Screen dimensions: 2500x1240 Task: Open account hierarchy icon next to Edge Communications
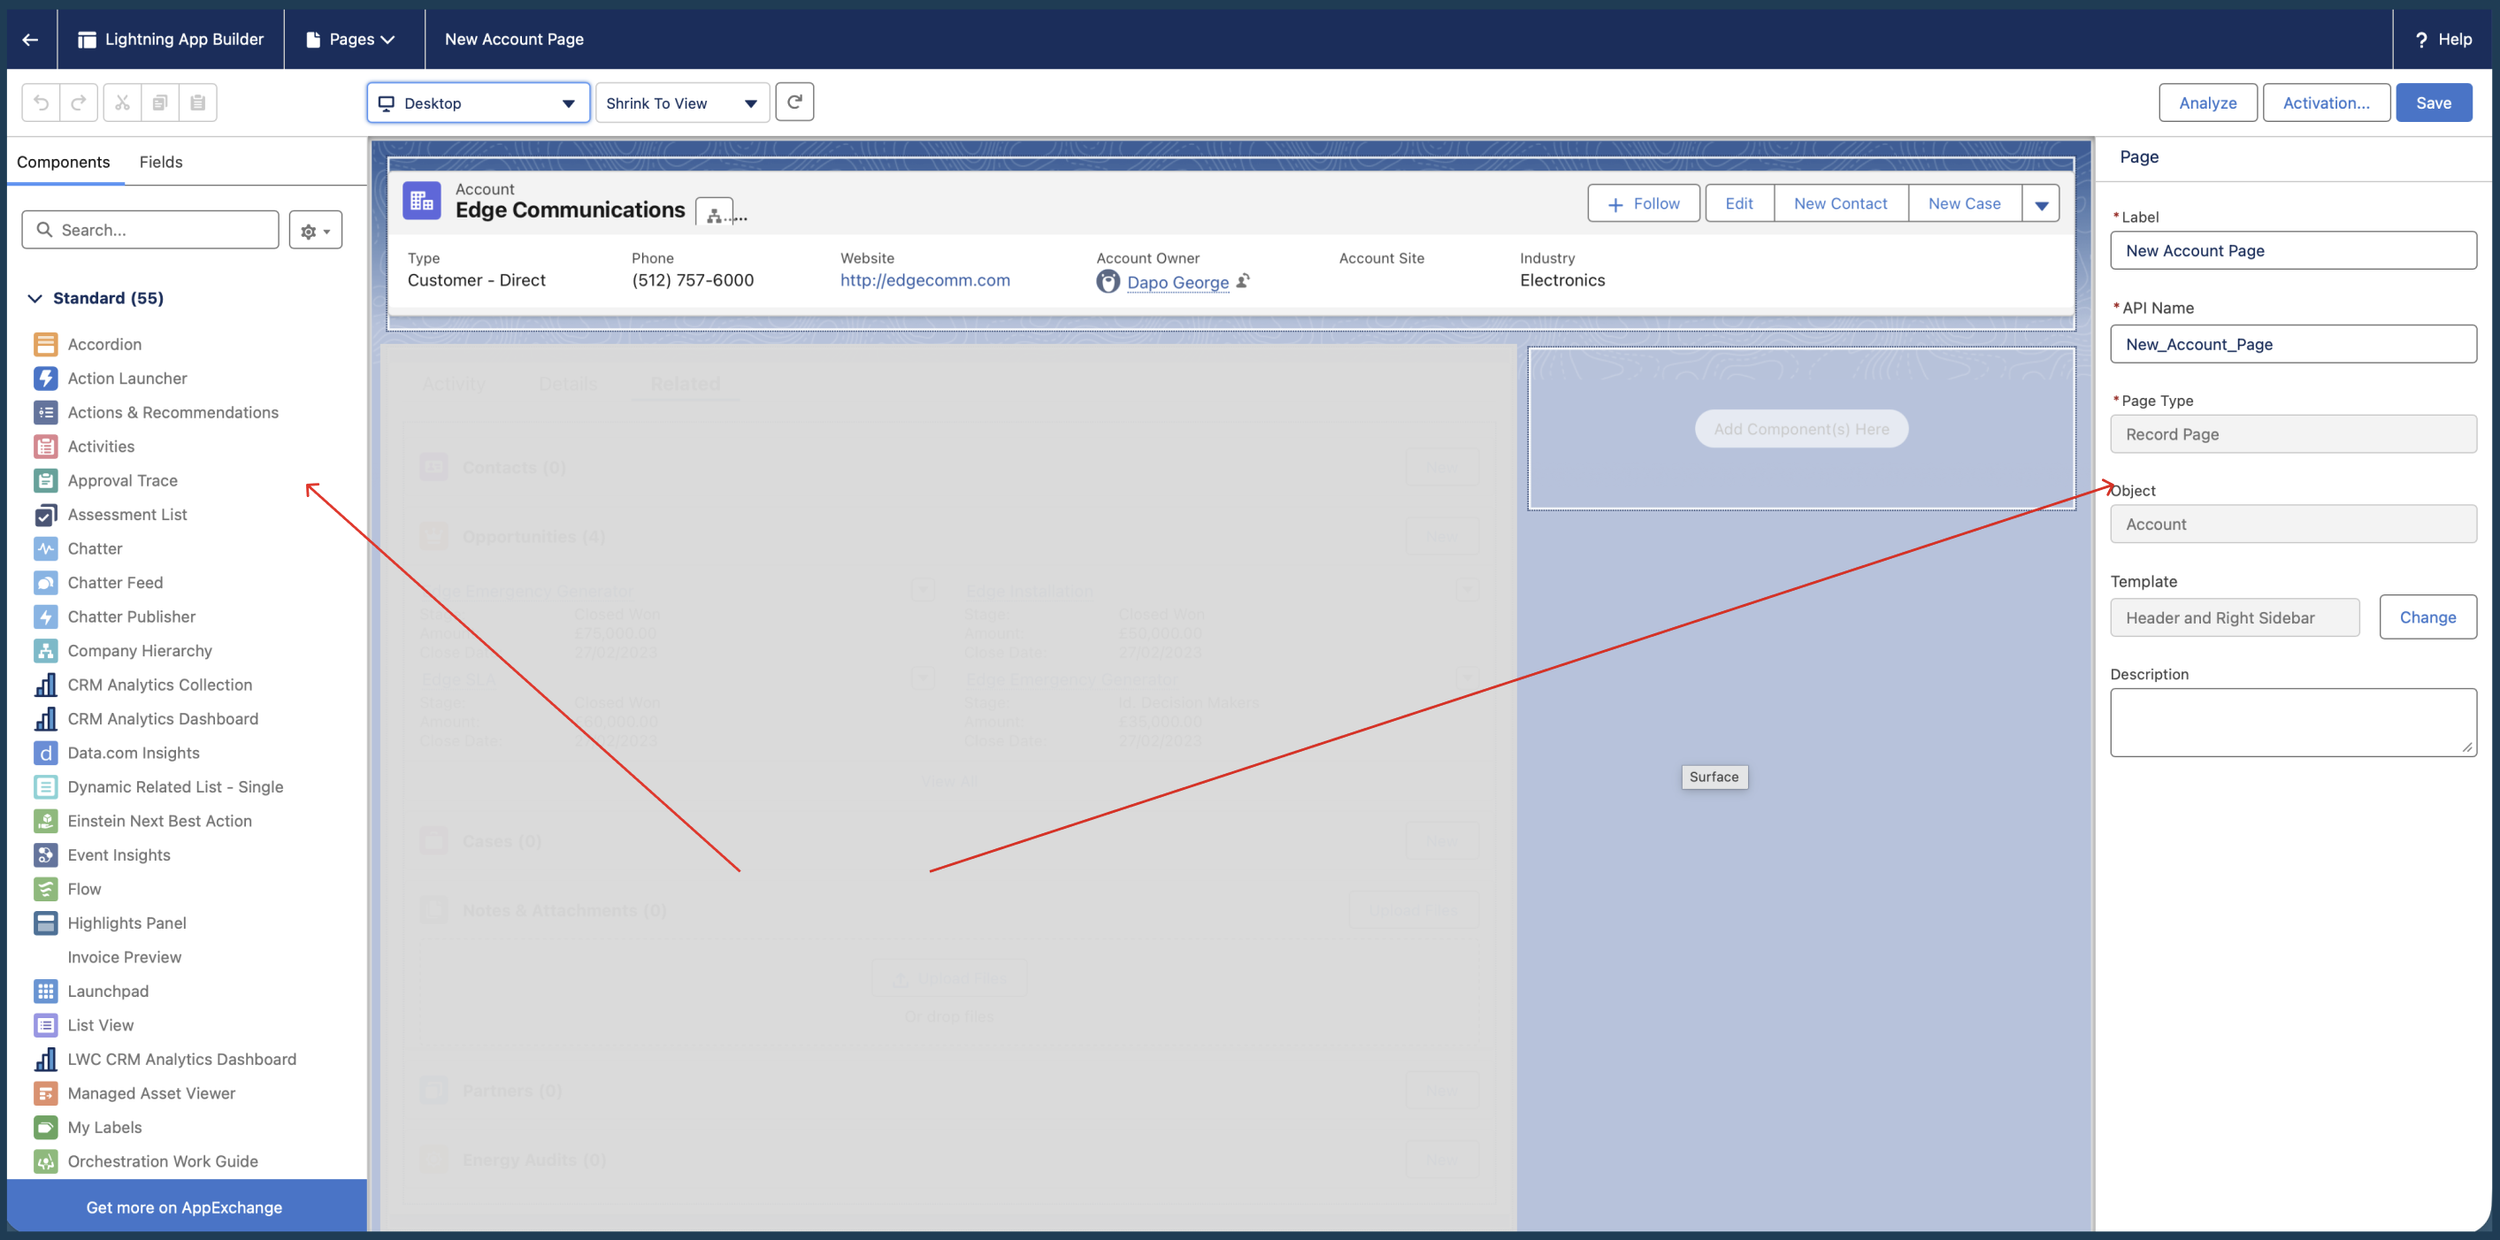click(714, 214)
